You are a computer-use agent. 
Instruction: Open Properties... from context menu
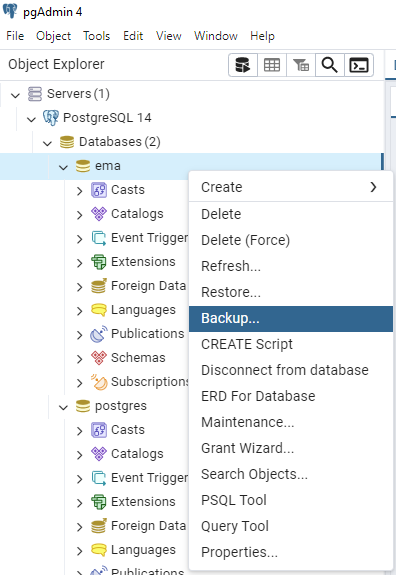(291, 553)
